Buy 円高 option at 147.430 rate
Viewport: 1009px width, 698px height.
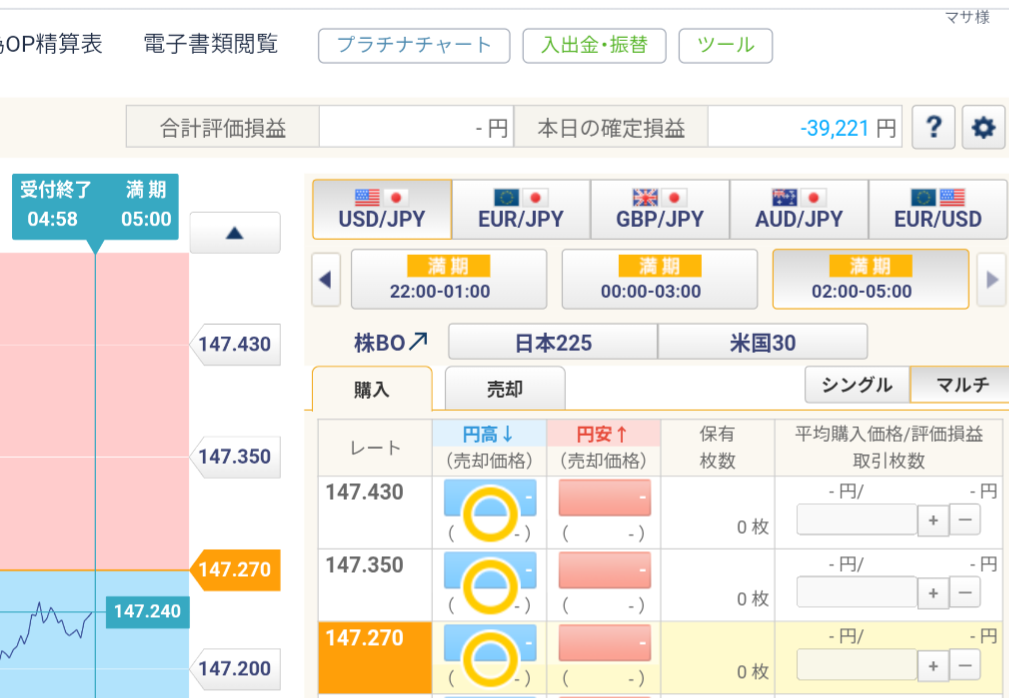490,498
